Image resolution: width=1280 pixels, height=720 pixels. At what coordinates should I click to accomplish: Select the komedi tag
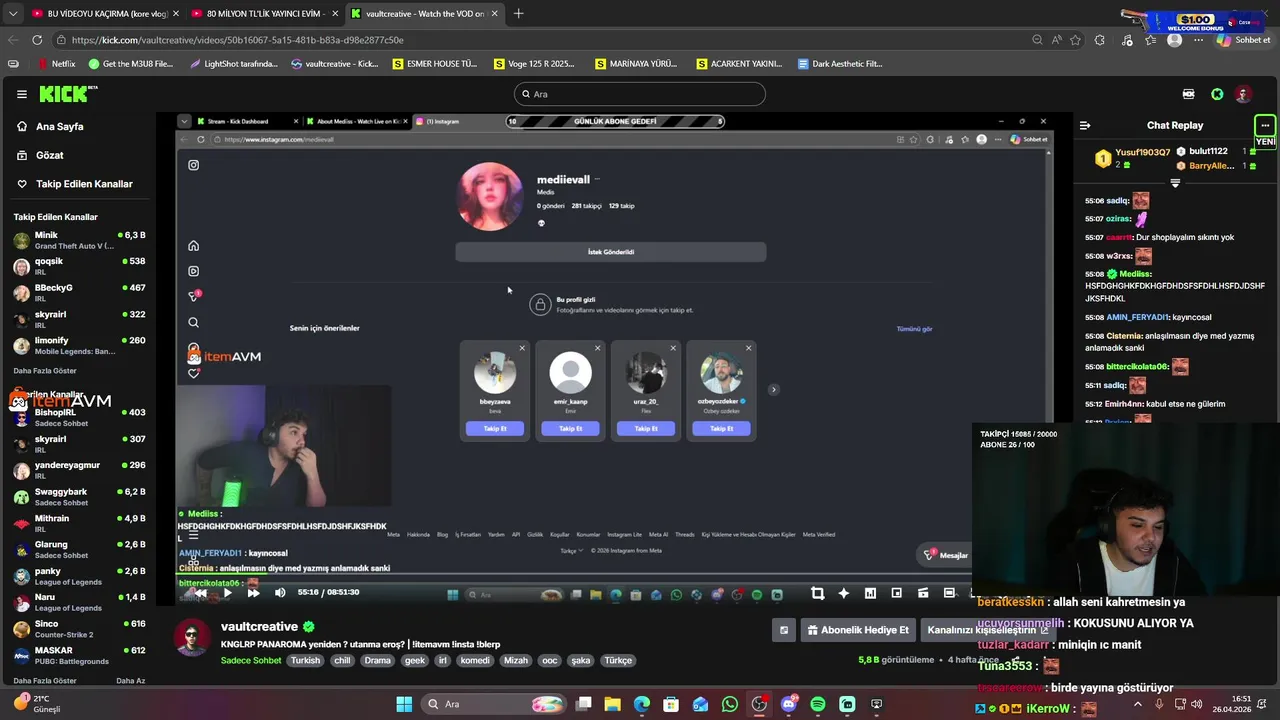pos(476,660)
